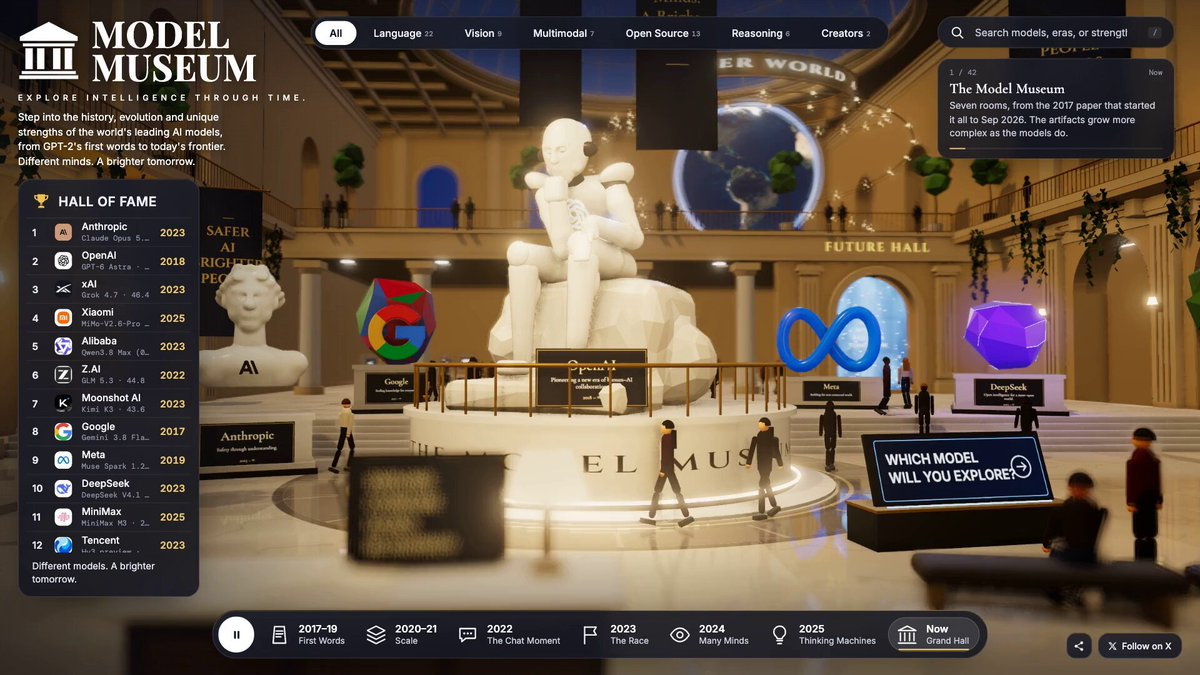
Task: Show Reasoning models
Action: (760, 33)
